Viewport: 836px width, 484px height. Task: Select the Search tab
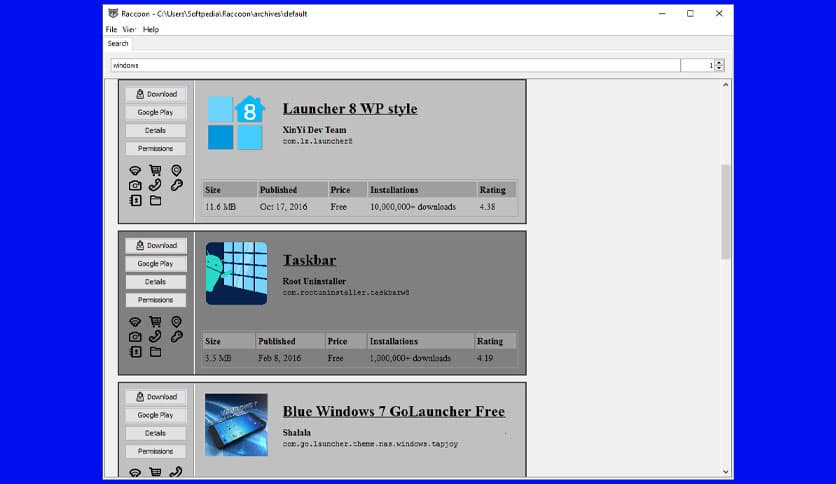[118, 44]
